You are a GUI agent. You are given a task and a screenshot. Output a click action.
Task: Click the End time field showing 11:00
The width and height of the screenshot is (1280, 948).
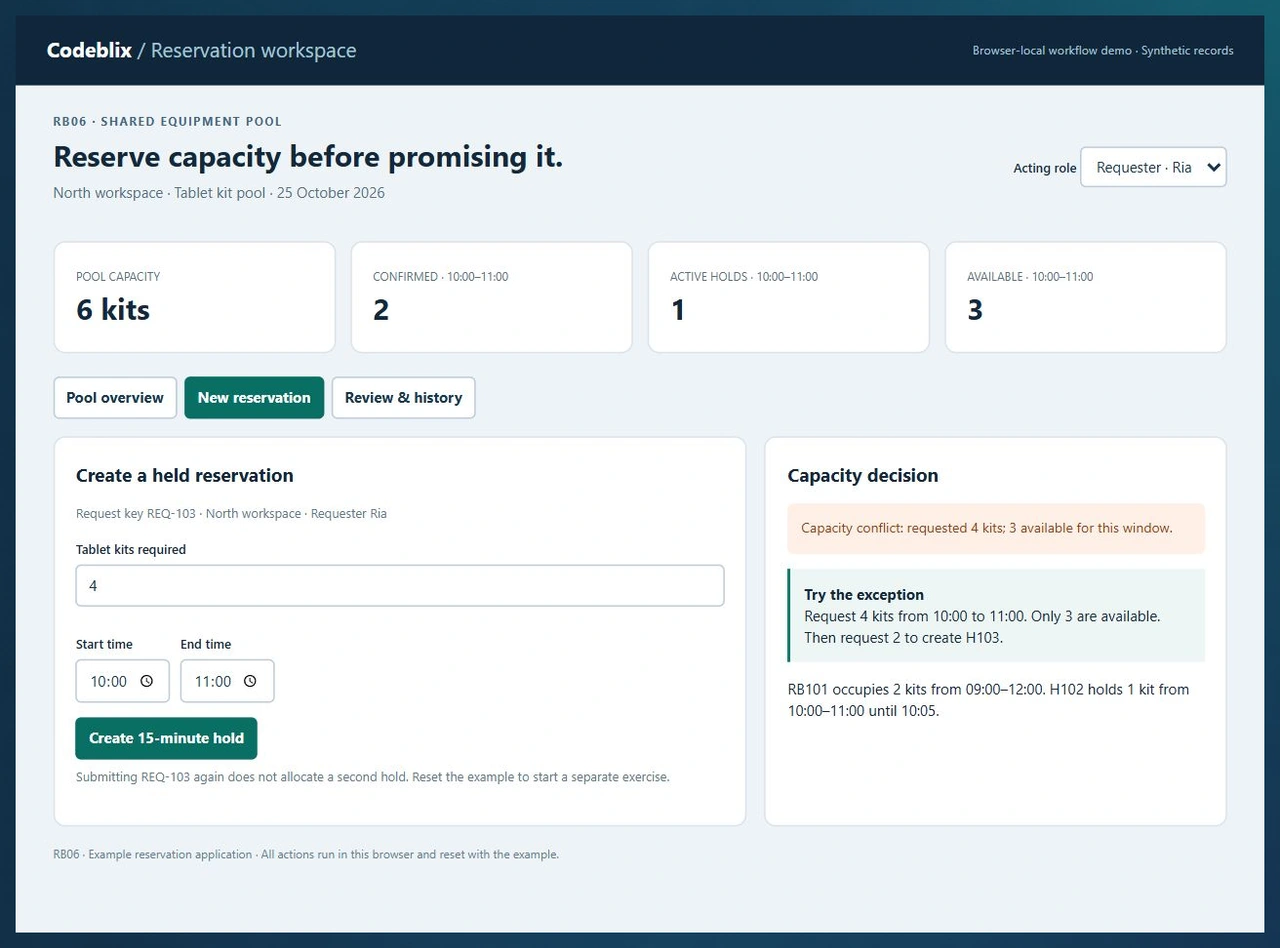[x=227, y=681]
